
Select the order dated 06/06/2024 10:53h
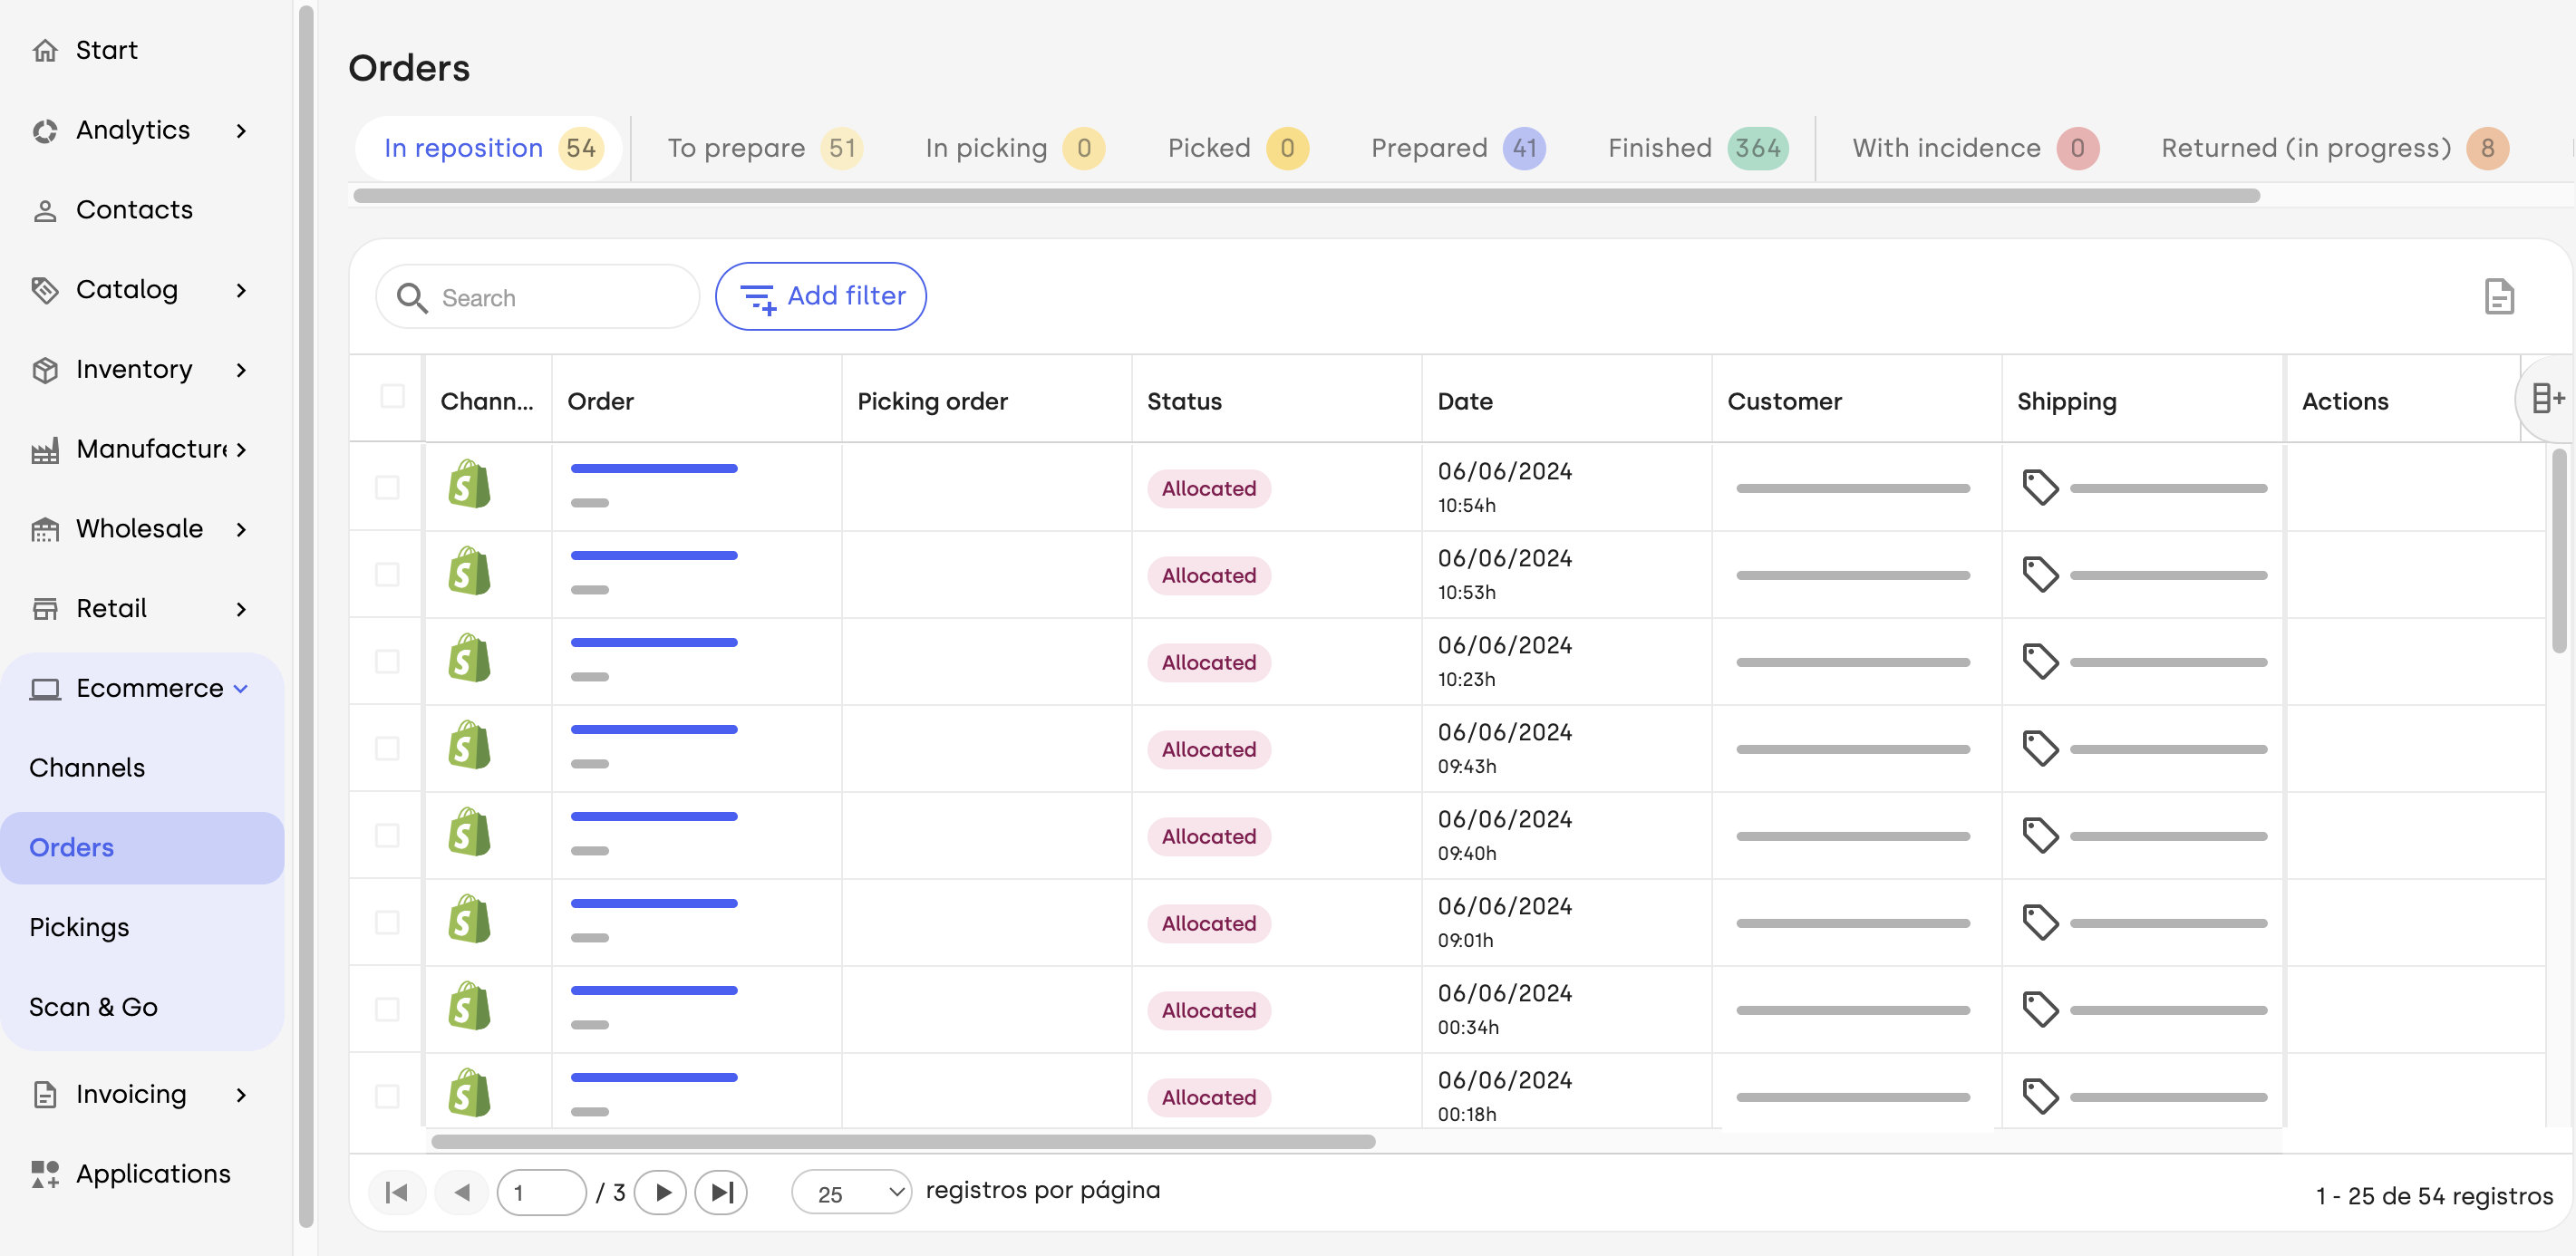(387, 575)
